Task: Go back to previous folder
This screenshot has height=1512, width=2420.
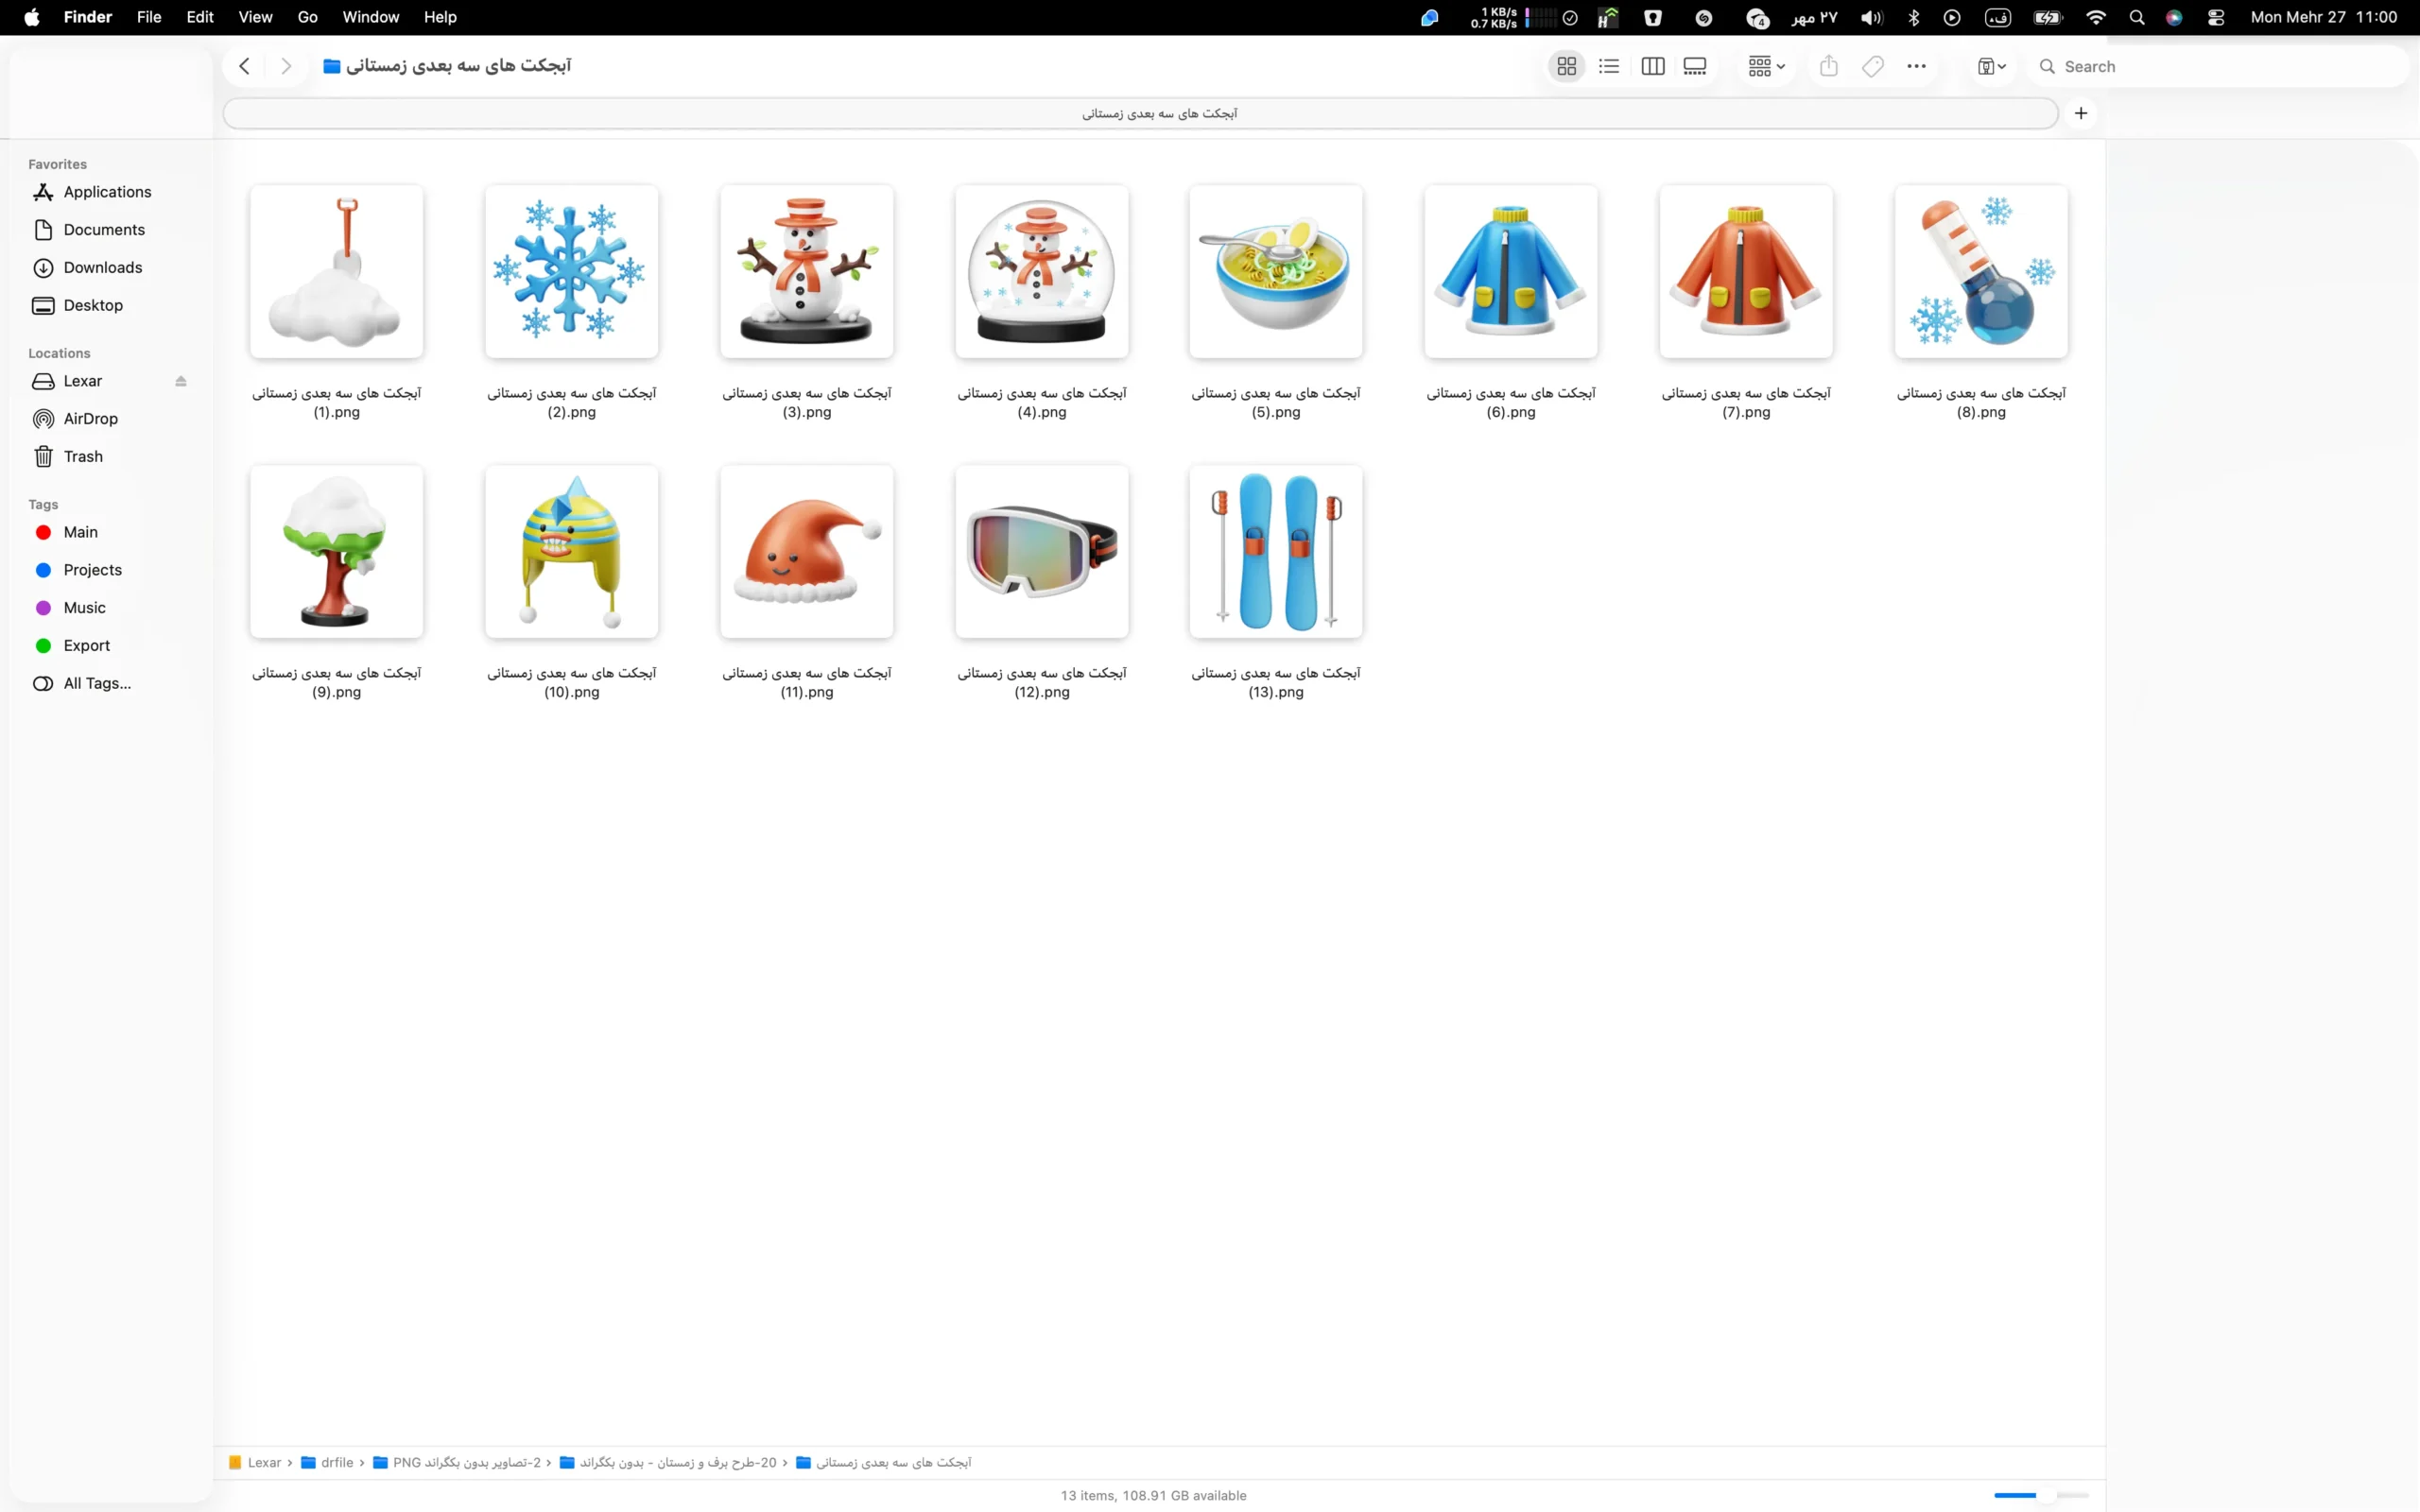Action: point(244,66)
